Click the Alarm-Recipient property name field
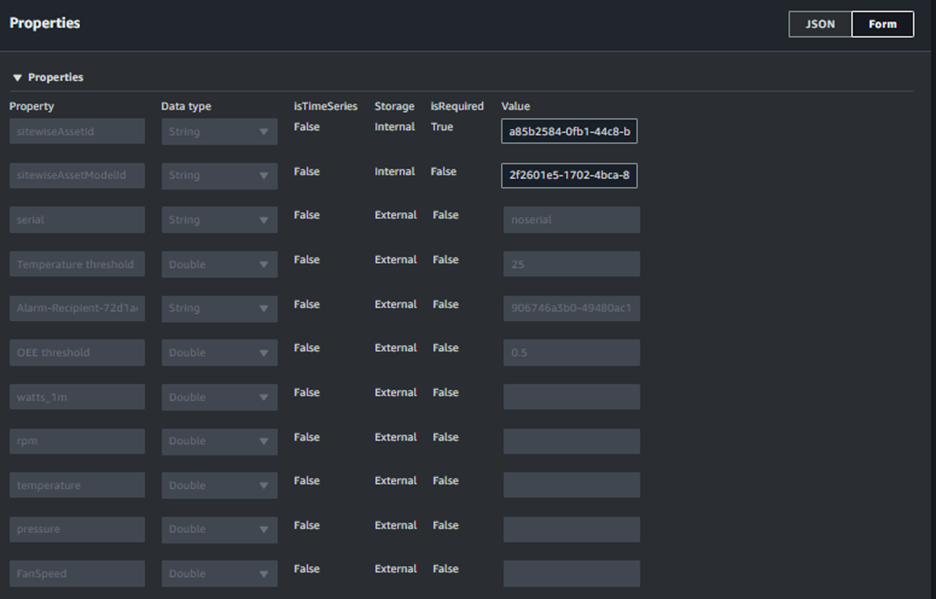The width and height of the screenshot is (936, 599). pyautogui.click(x=77, y=308)
